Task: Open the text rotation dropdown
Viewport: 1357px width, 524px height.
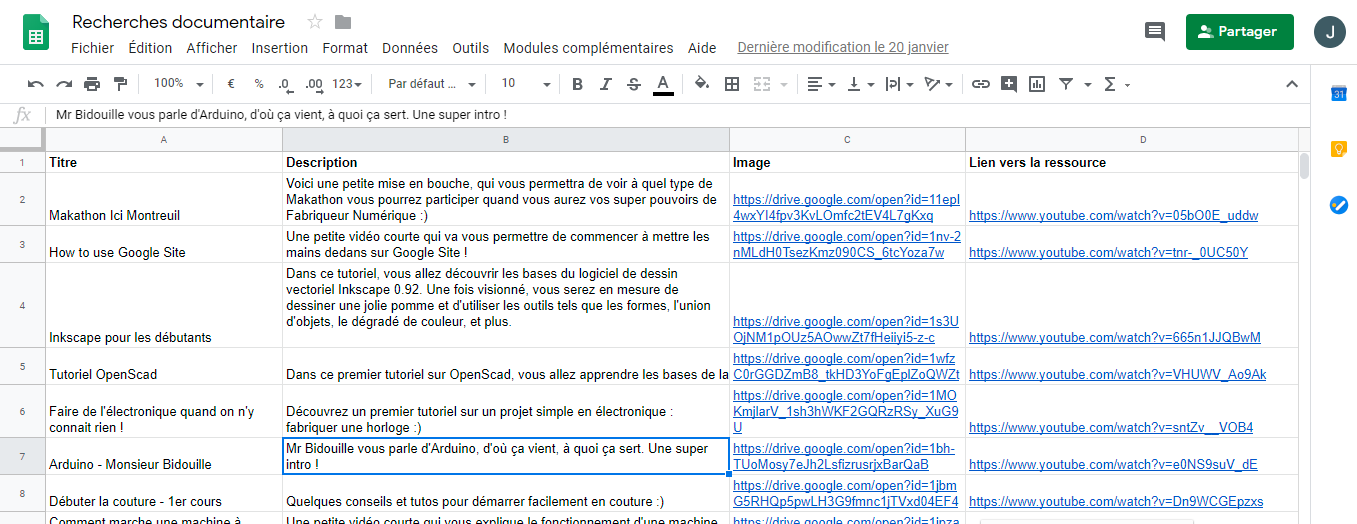Action: click(939, 84)
